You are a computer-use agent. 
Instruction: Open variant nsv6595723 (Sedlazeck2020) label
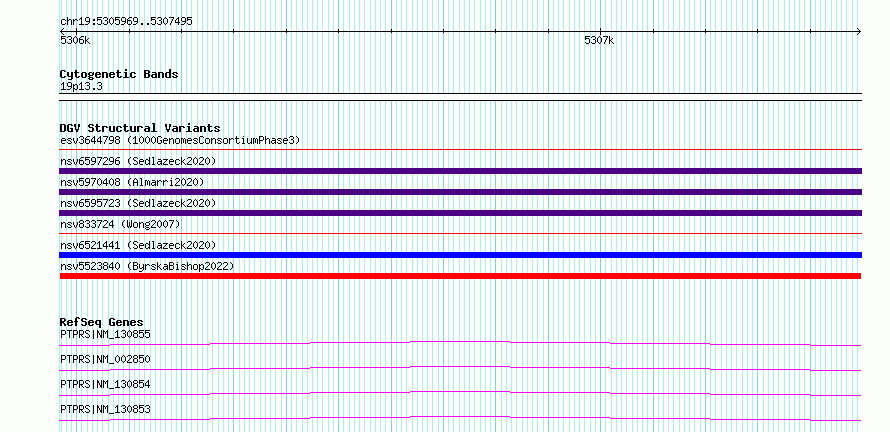click(x=138, y=203)
